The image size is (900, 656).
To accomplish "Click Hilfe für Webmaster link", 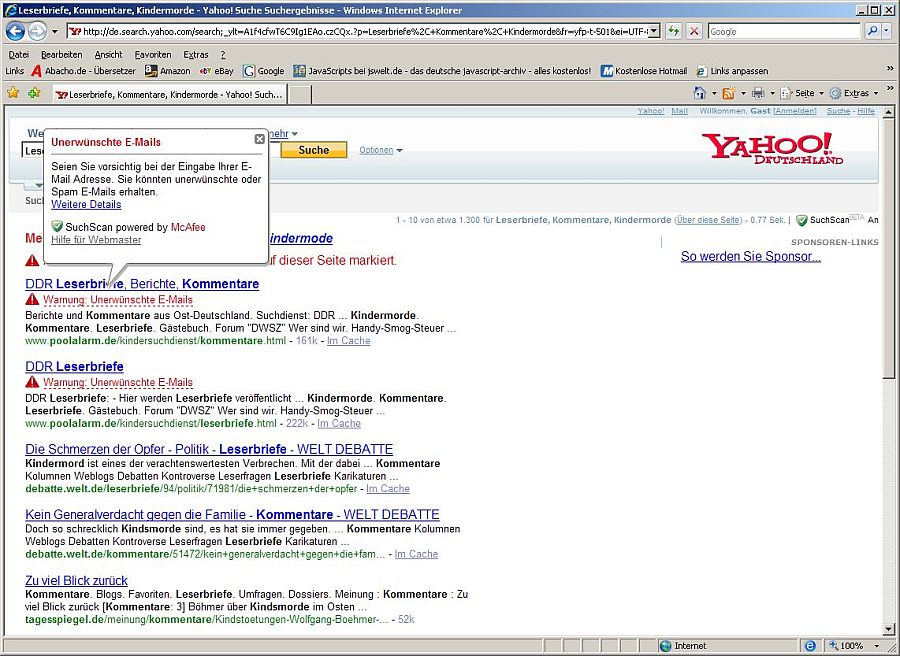I will (x=96, y=240).
